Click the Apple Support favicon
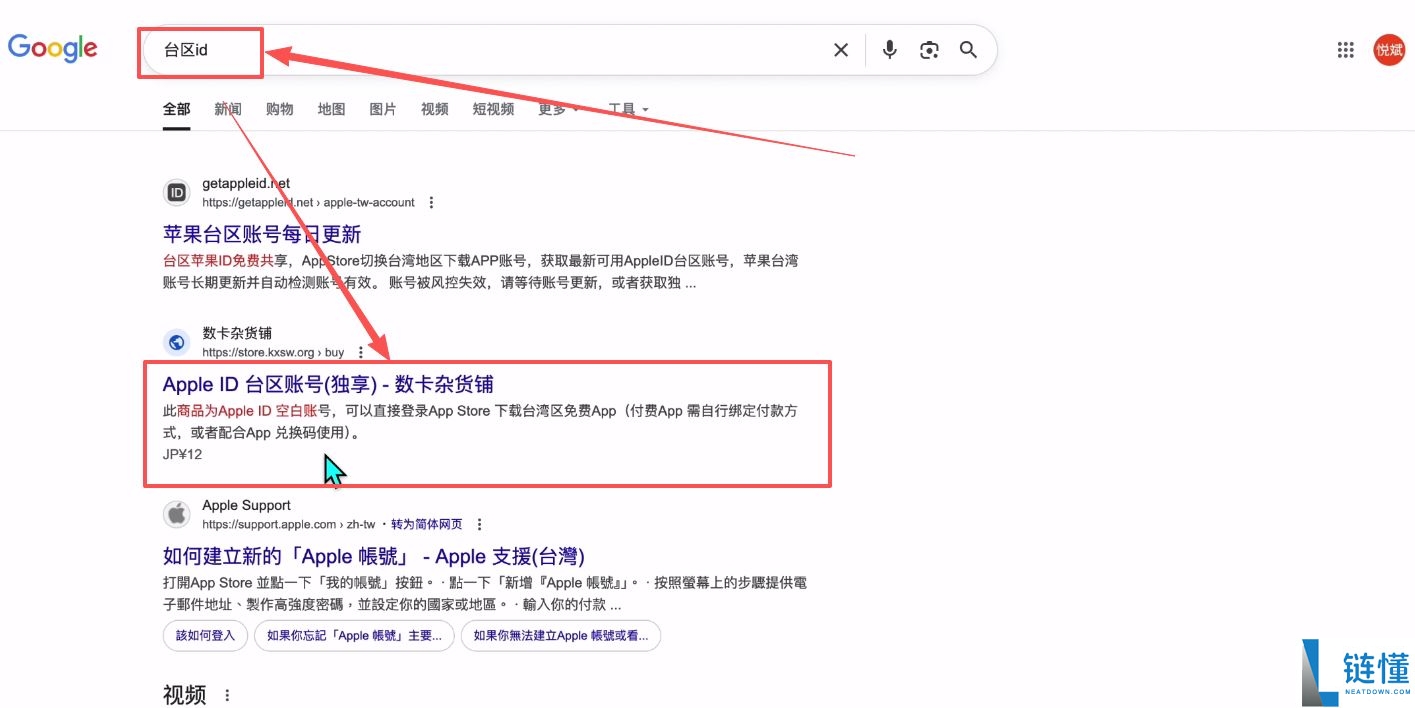 click(177, 514)
